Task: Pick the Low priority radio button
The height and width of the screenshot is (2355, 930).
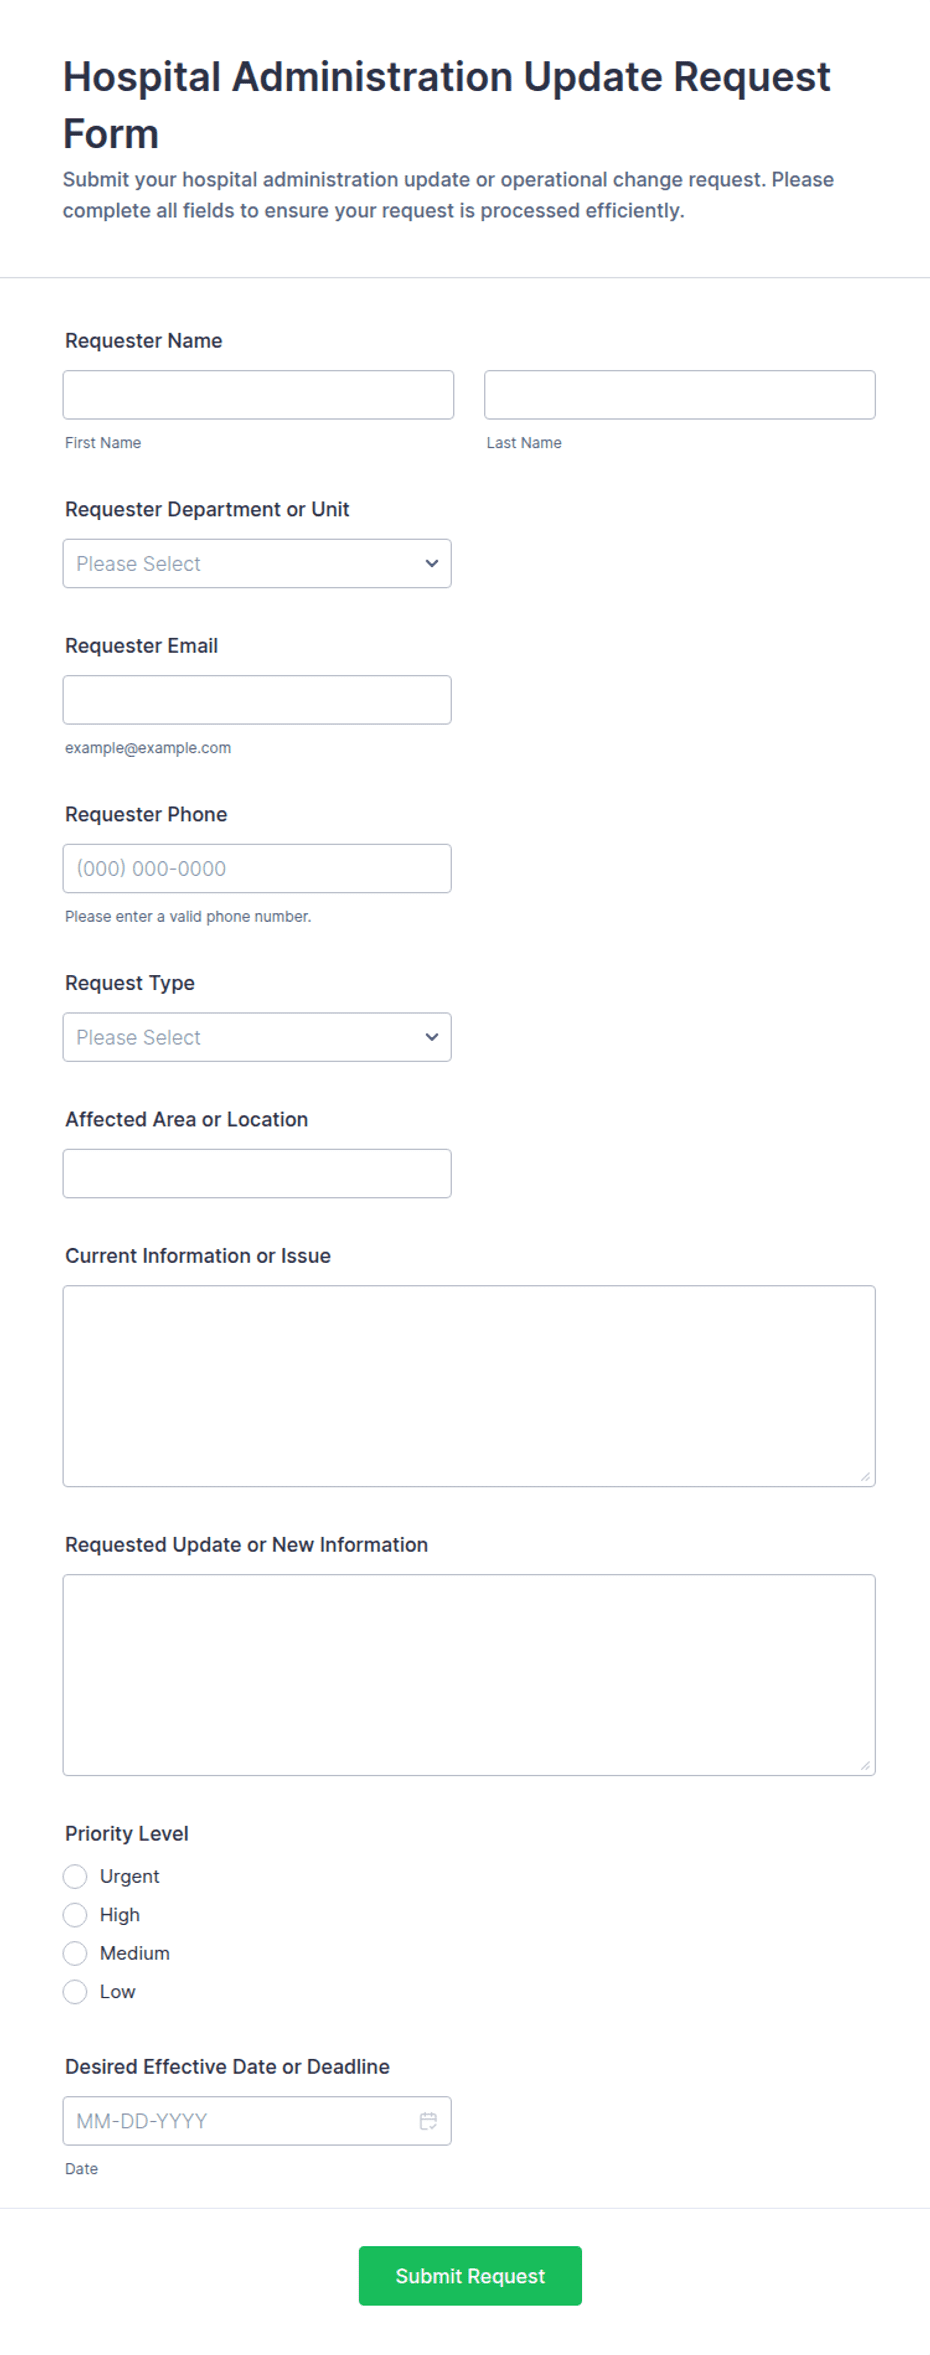Action: [x=75, y=1991]
